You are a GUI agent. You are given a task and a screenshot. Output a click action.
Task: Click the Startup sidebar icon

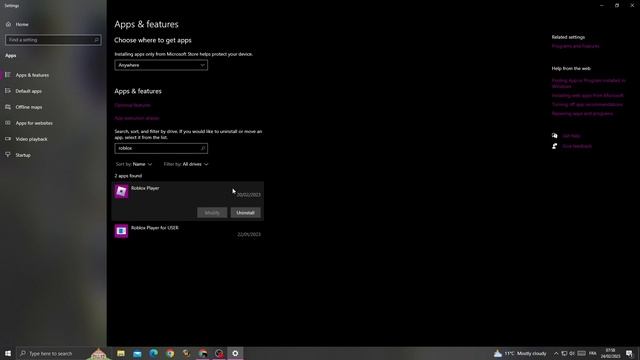click(8, 155)
